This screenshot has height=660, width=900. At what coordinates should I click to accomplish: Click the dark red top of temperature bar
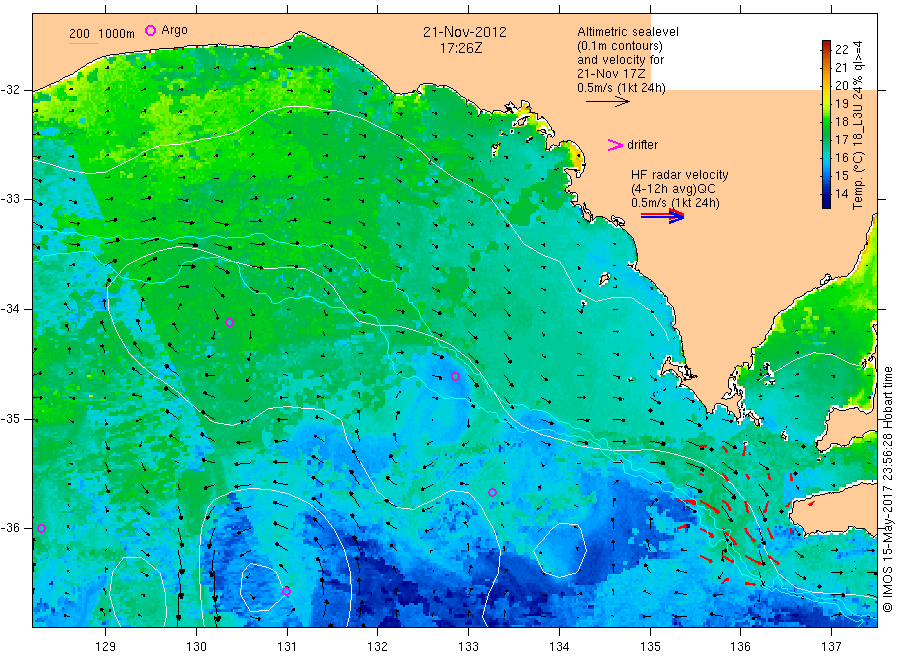coord(827,44)
